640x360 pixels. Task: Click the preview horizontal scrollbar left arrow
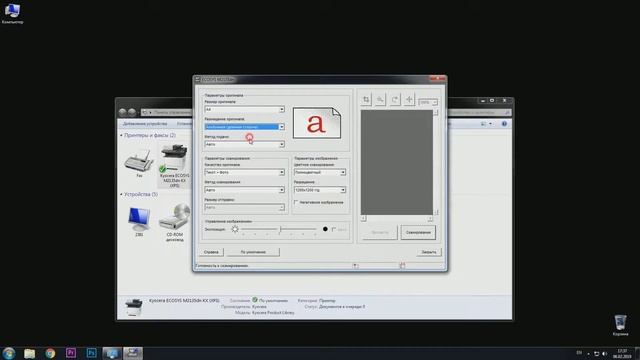click(363, 219)
